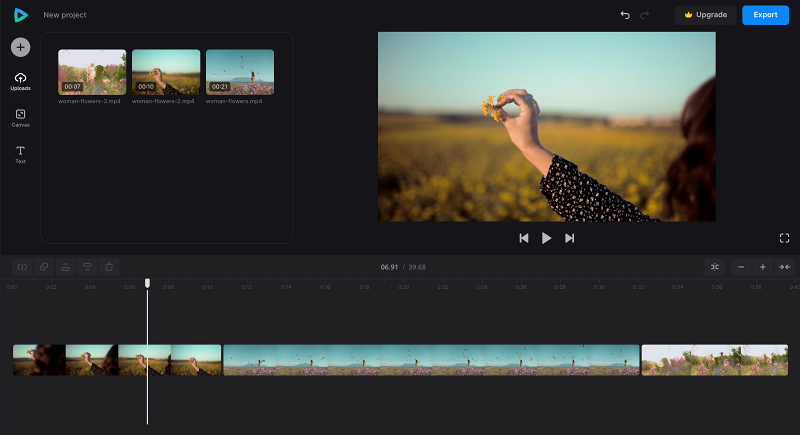Click the duplicate clip icon
The width and height of the screenshot is (800, 435).
point(44,267)
